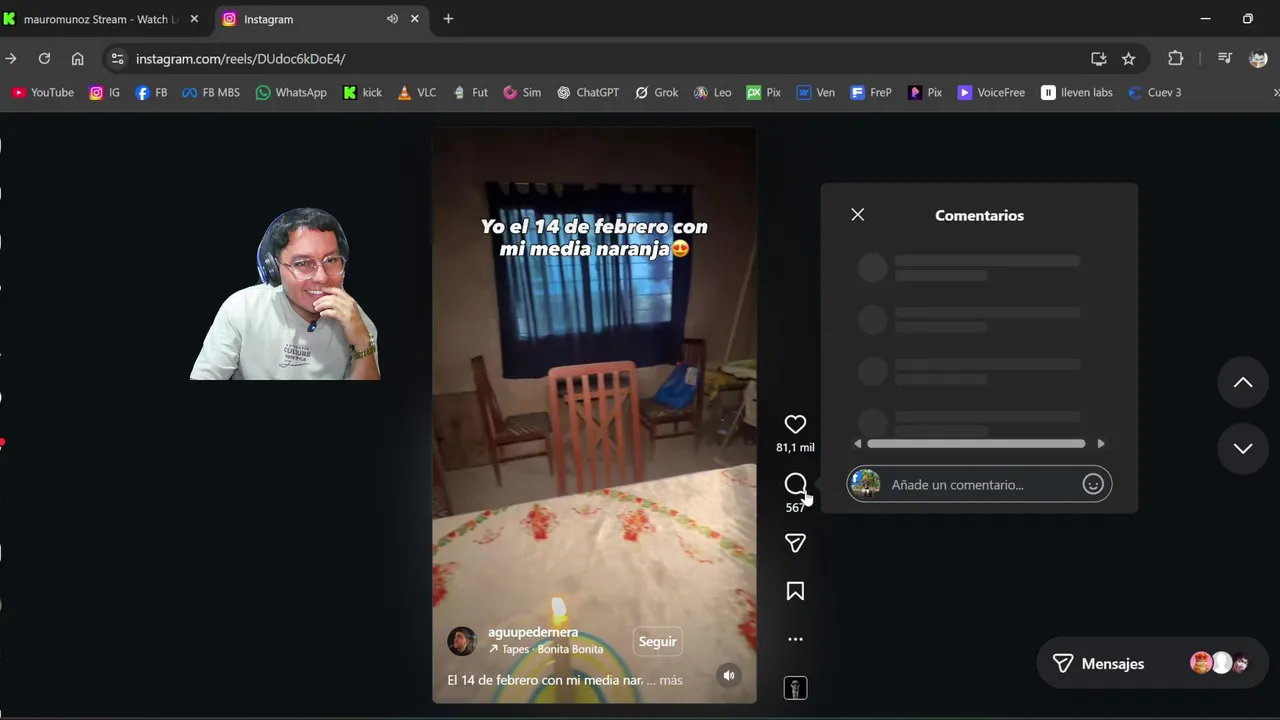Screen dimensions: 1280x720
Task: Click install app icon in address bar
Action: [1099, 59]
